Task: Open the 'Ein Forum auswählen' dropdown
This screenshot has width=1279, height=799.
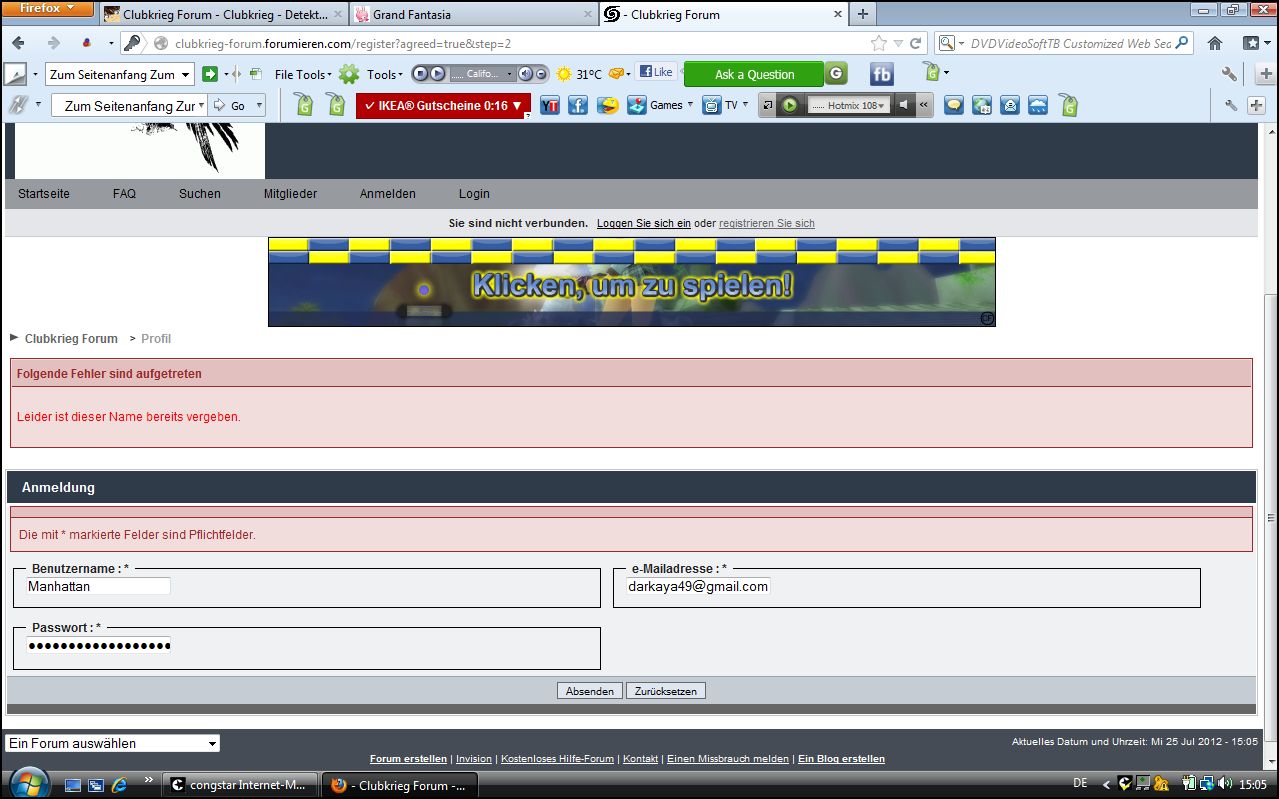Action: click(112, 743)
